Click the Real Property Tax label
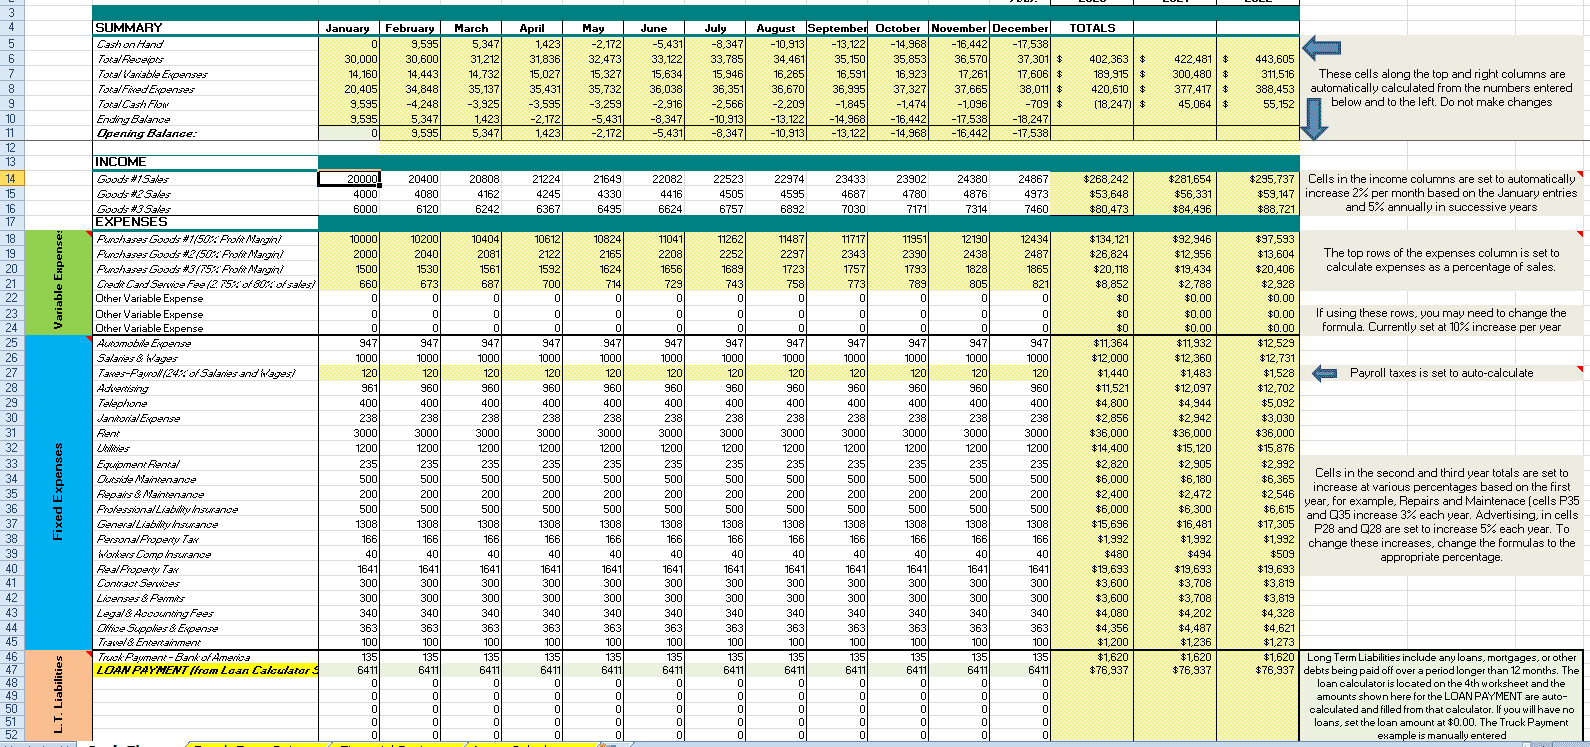This screenshot has height=747, width=1590. 137,569
